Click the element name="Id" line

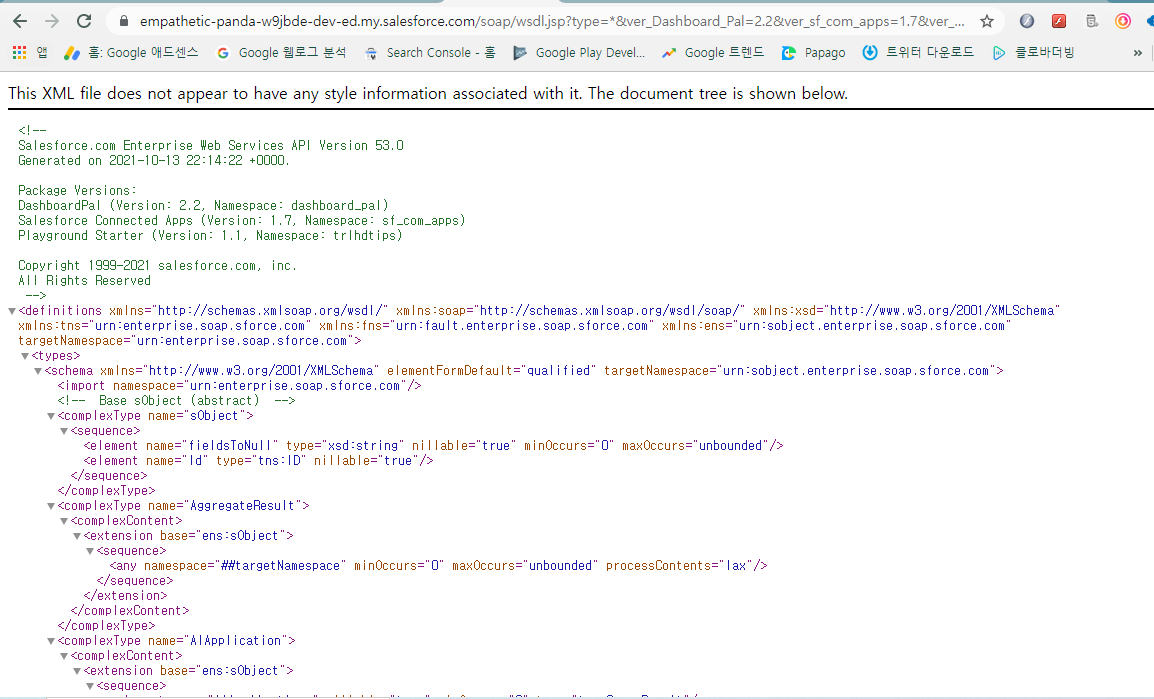[258, 461]
